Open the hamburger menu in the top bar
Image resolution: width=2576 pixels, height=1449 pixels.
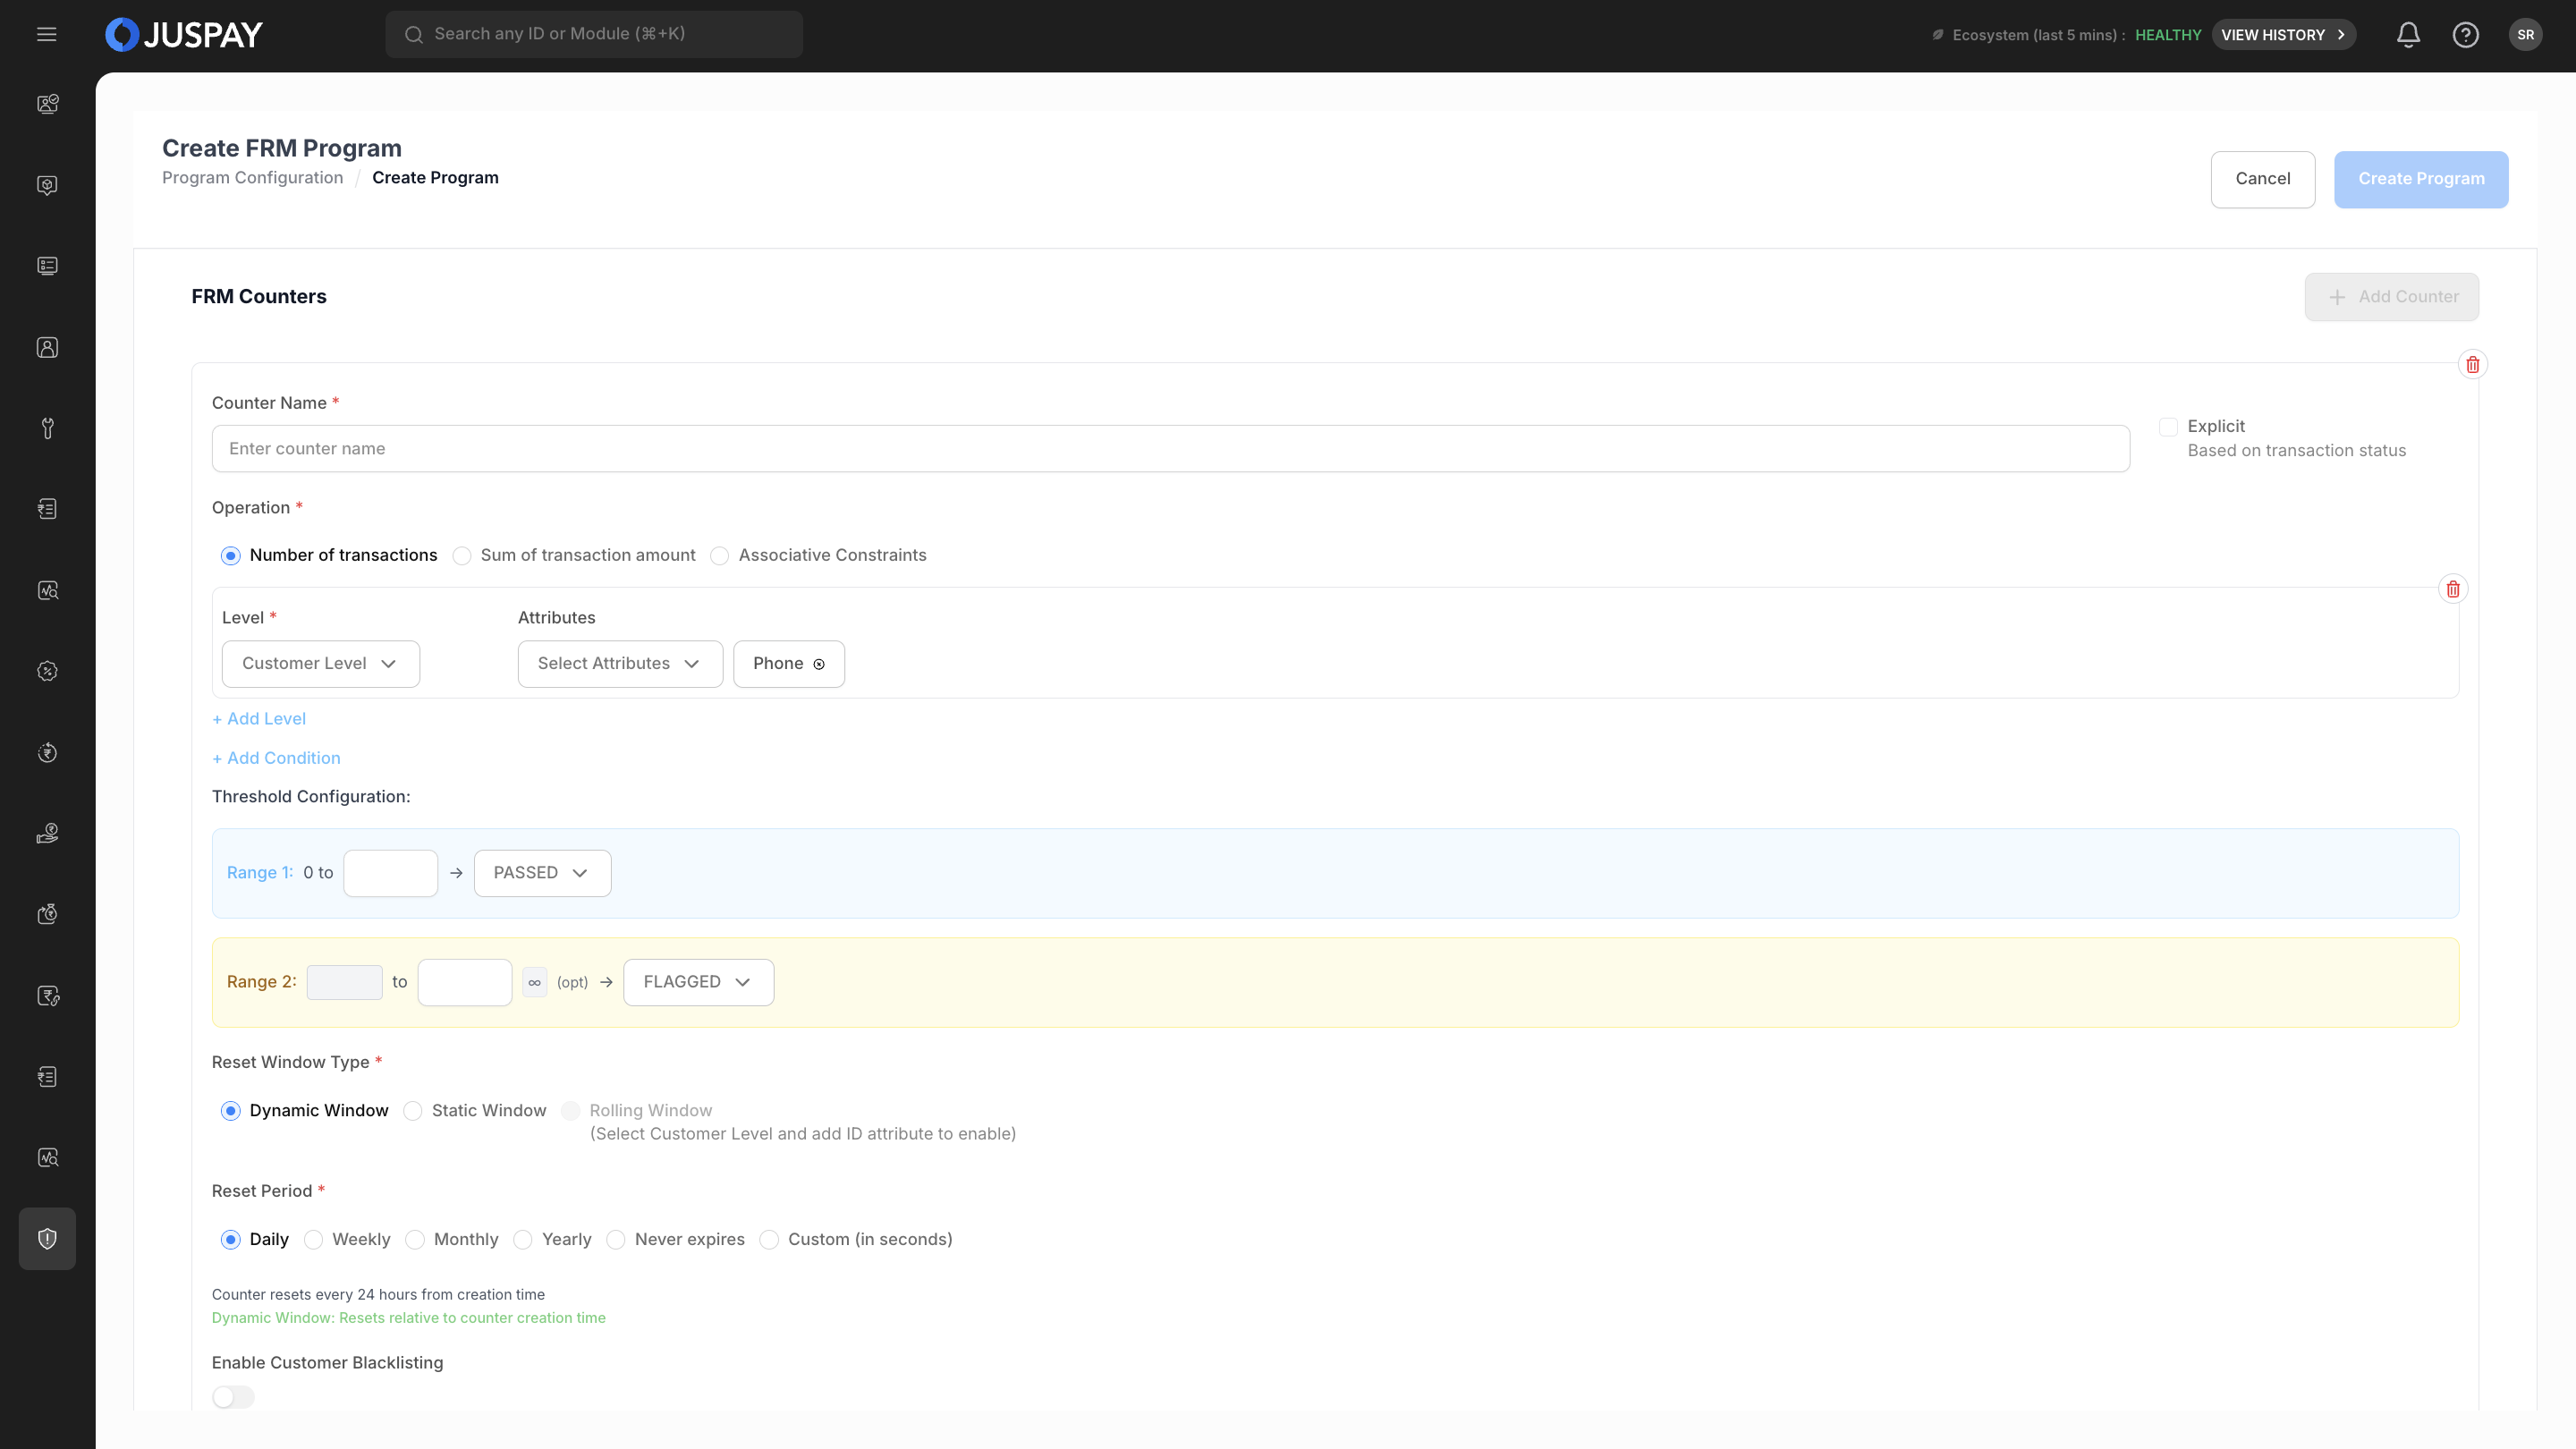(x=46, y=34)
